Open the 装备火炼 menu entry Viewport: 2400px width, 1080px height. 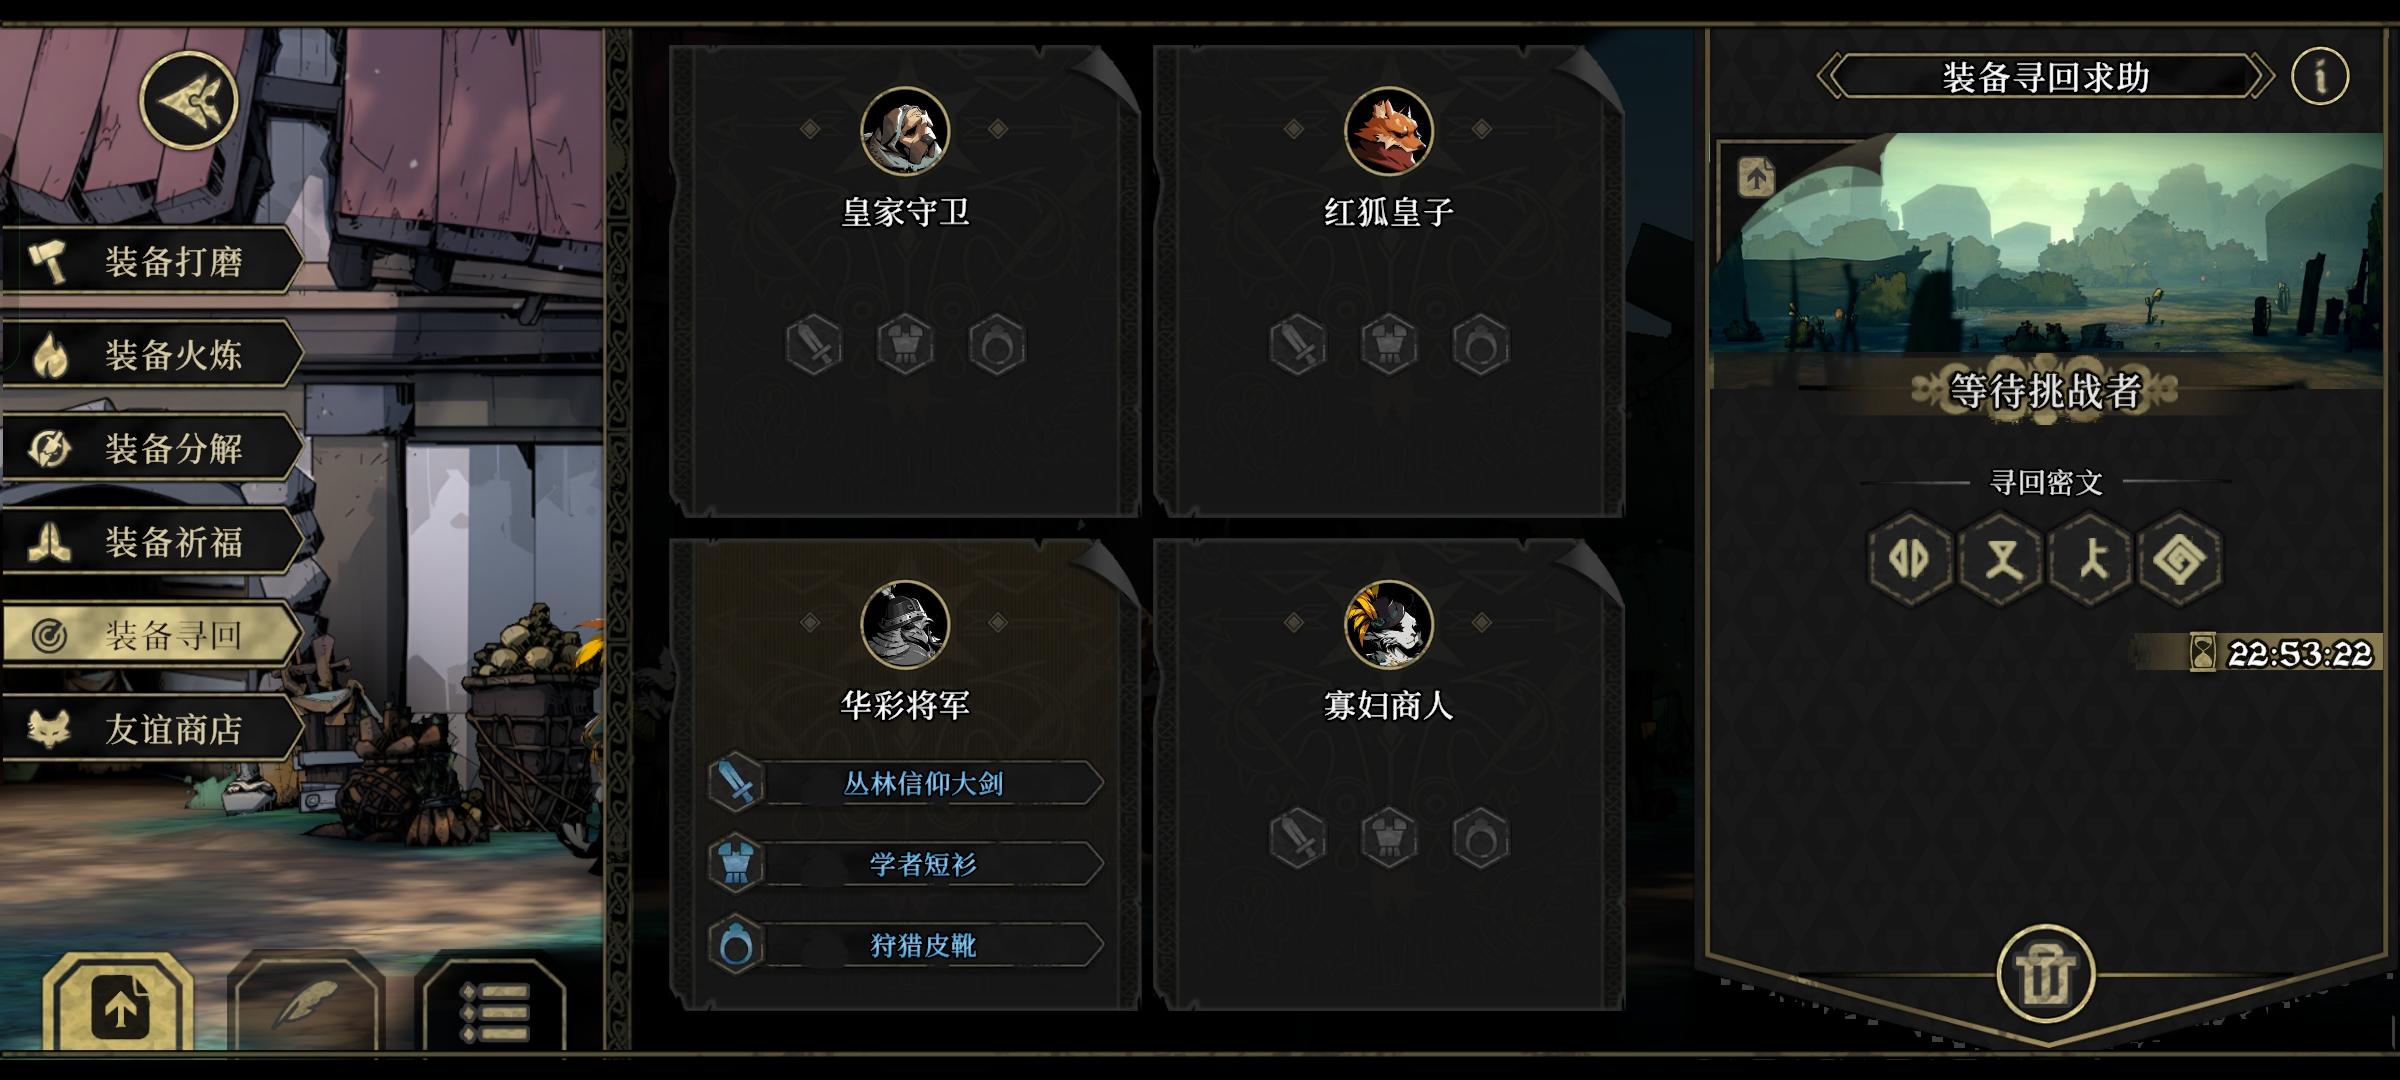coord(150,354)
